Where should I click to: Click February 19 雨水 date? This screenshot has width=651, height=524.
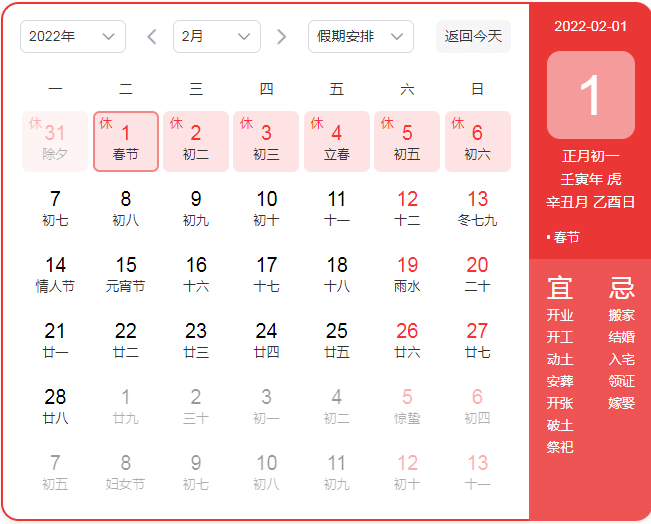(407, 274)
